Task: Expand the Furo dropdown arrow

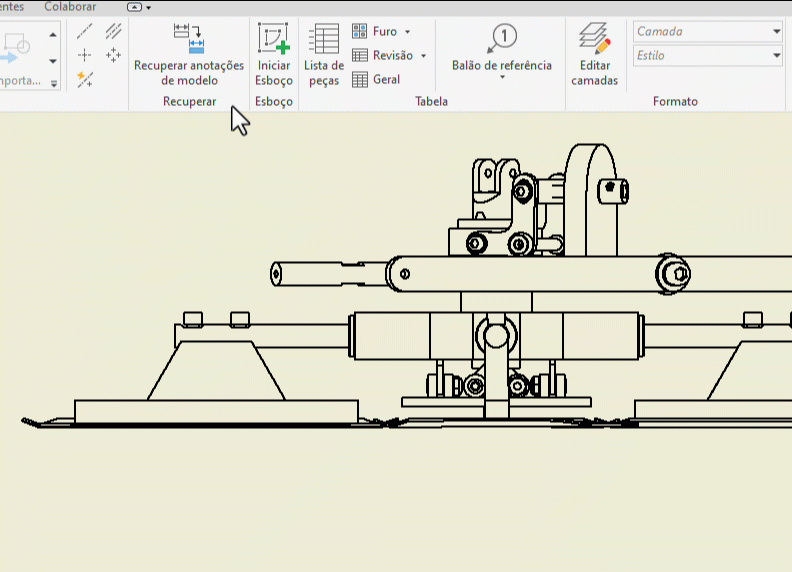Action: [x=408, y=32]
